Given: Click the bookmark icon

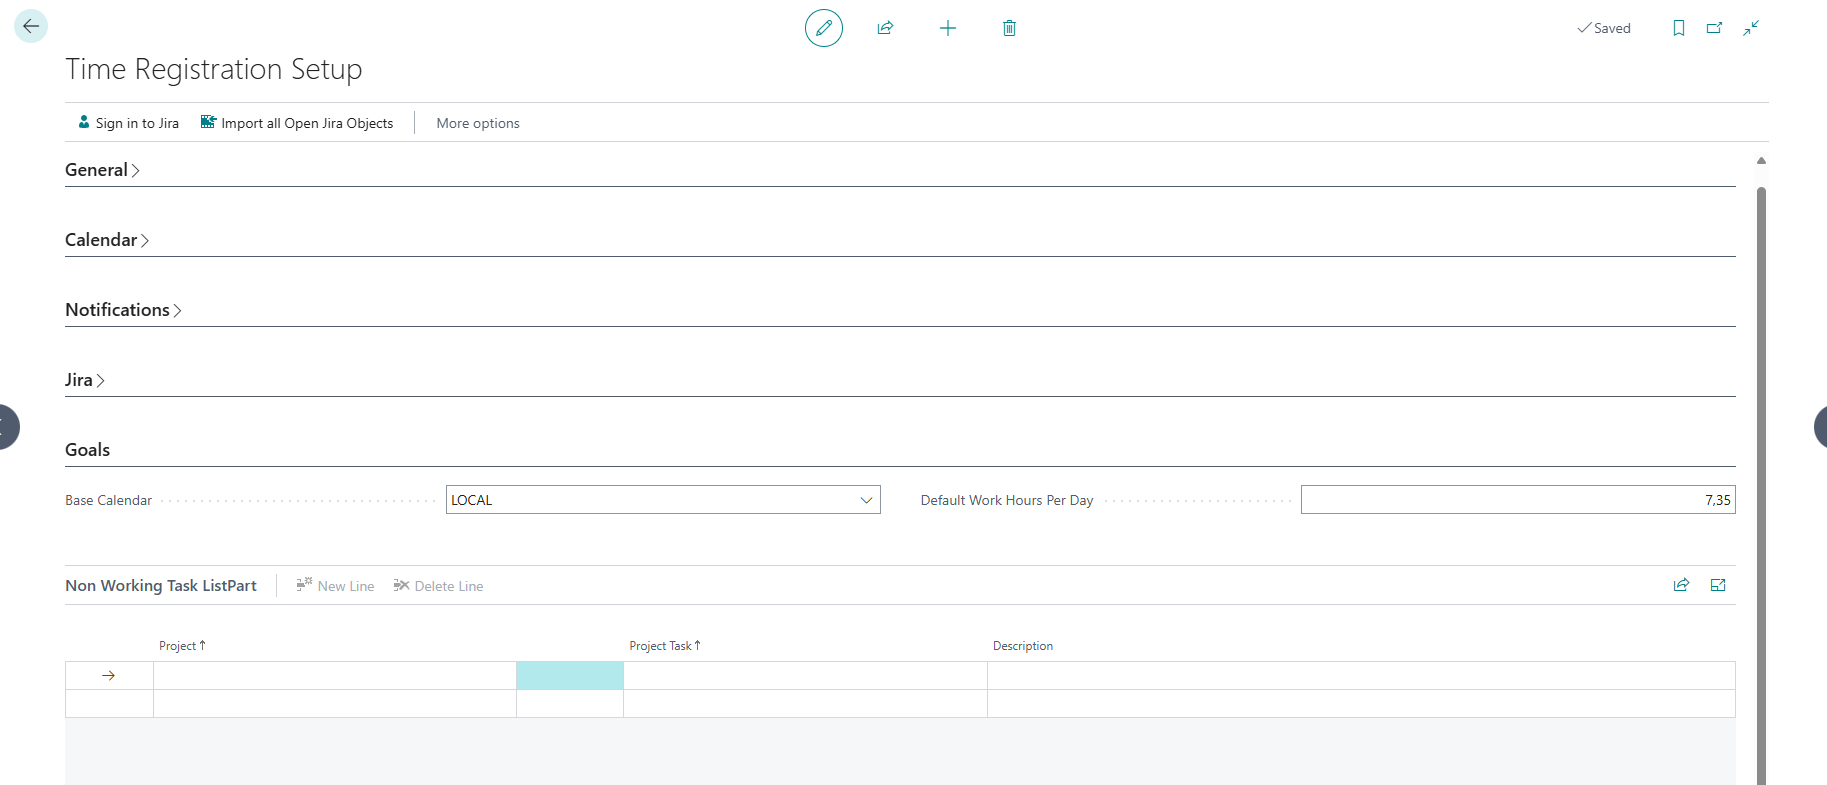Looking at the screenshot, I should click(x=1678, y=28).
